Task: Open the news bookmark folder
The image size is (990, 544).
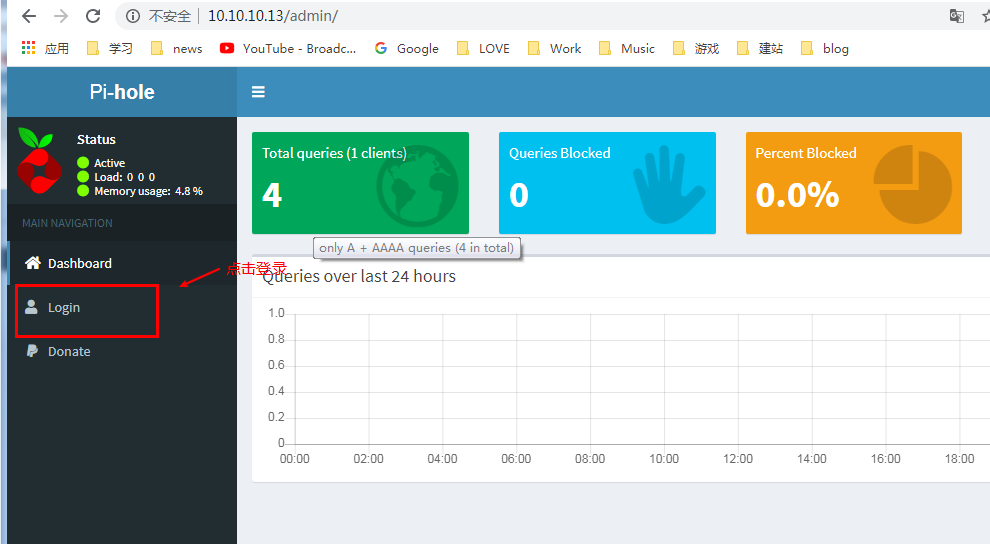Action: click(177, 49)
